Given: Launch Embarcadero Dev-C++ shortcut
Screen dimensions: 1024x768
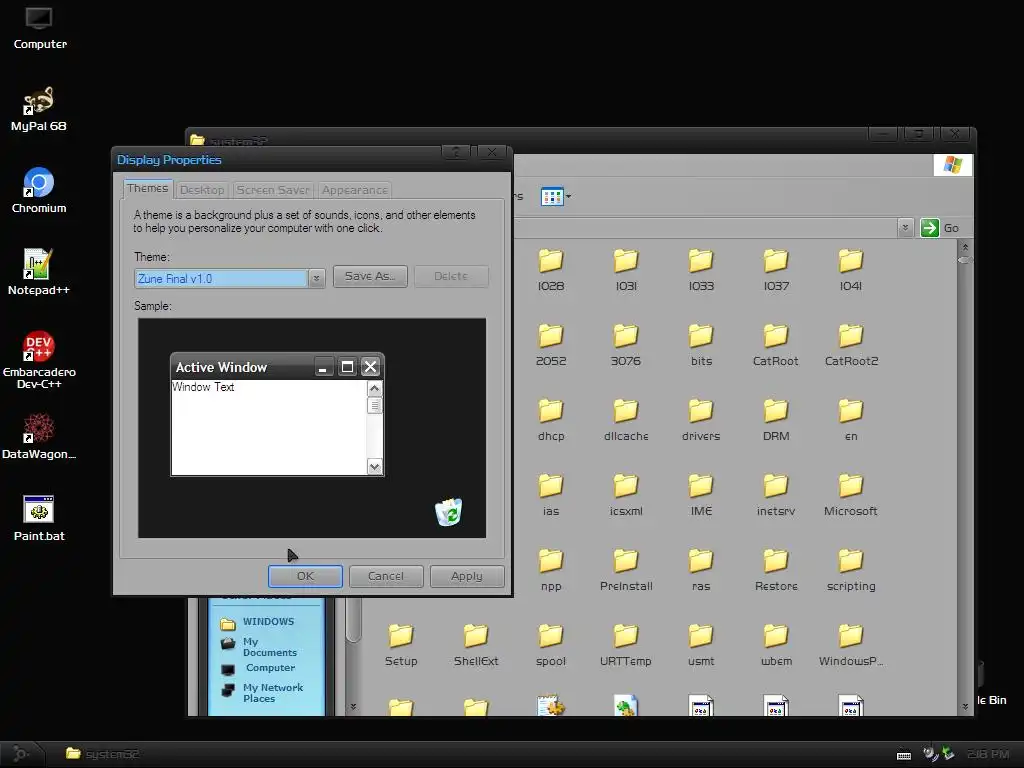Looking at the screenshot, I should [39, 360].
